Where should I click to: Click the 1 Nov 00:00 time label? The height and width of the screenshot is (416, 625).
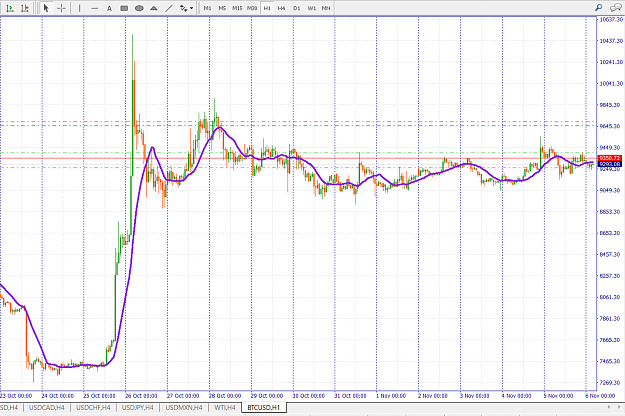click(391, 396)
